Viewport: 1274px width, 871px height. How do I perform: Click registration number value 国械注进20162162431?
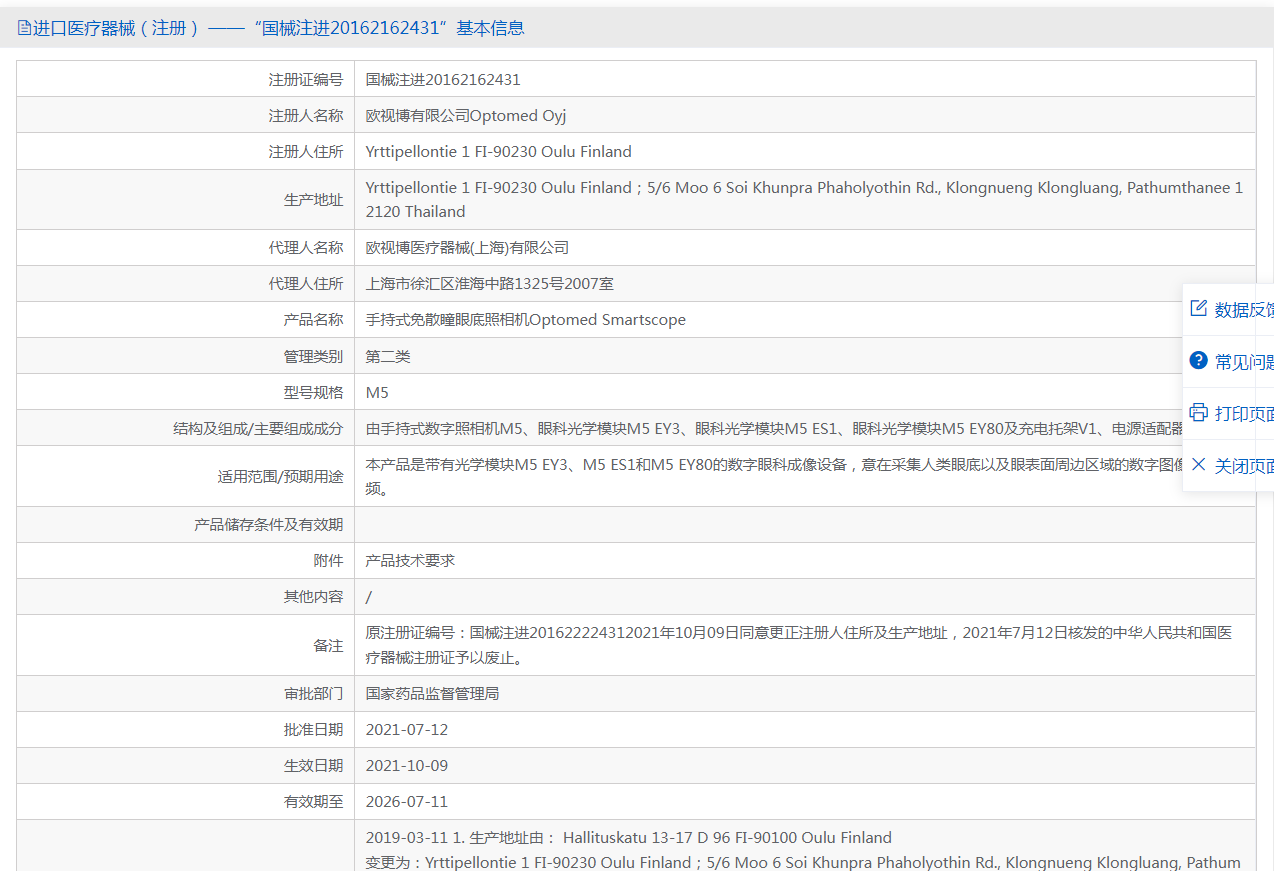pyautogui.click(x=443, y=80)
